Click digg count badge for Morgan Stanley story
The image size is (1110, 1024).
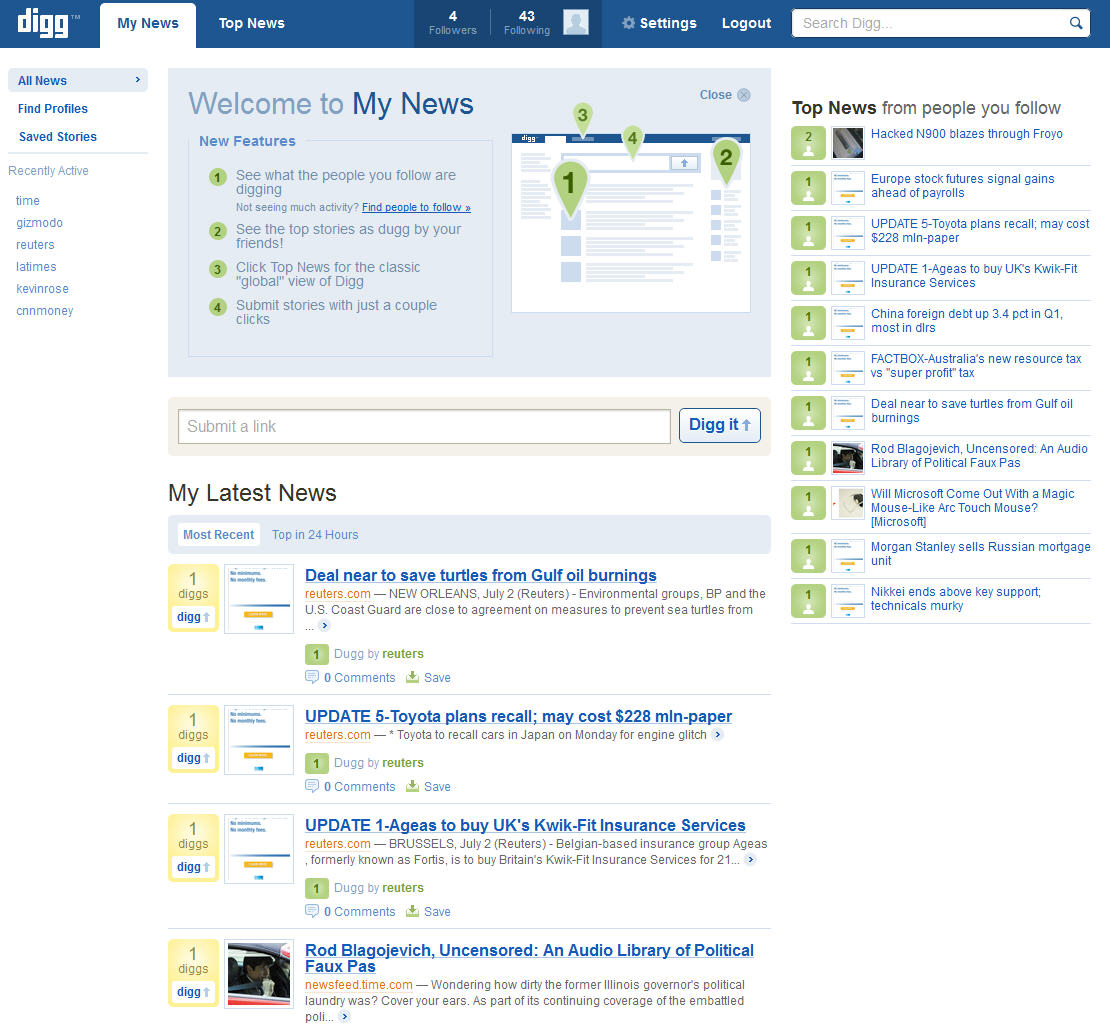(808, 556)
